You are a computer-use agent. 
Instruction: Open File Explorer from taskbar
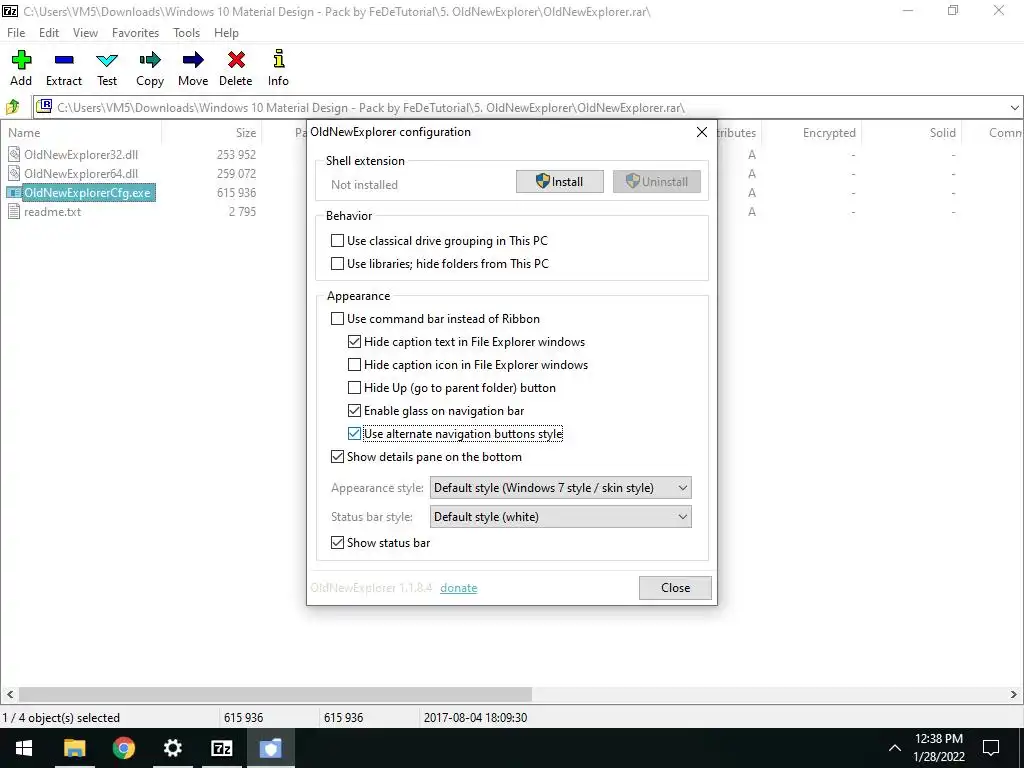click(74, 748)
